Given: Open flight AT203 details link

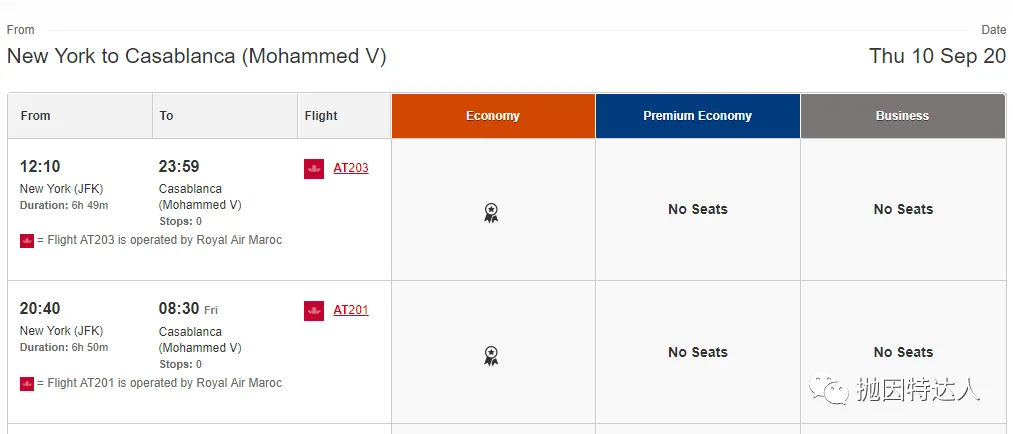Looking at the screenshot, I should tap(351, 168).
